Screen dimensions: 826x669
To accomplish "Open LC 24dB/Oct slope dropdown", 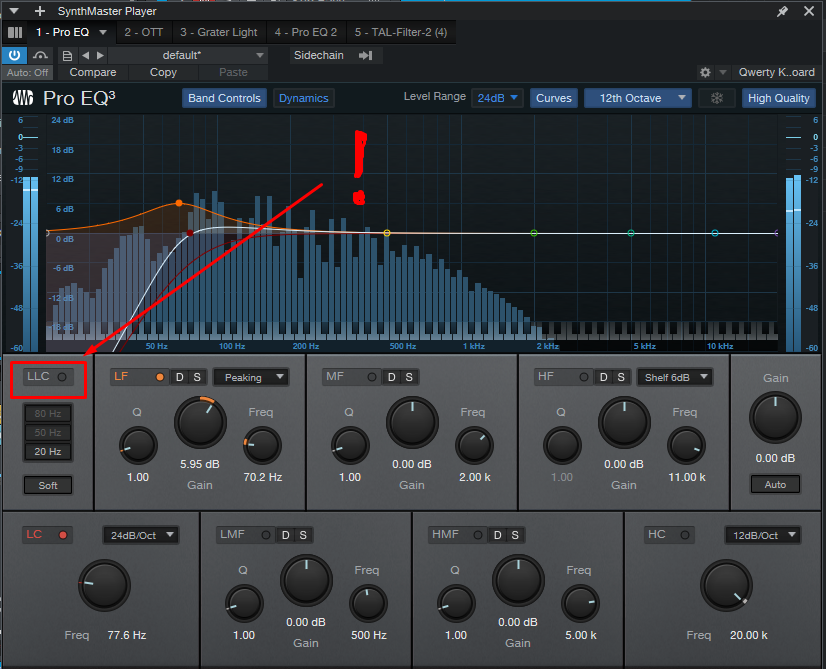I will 141,535.
